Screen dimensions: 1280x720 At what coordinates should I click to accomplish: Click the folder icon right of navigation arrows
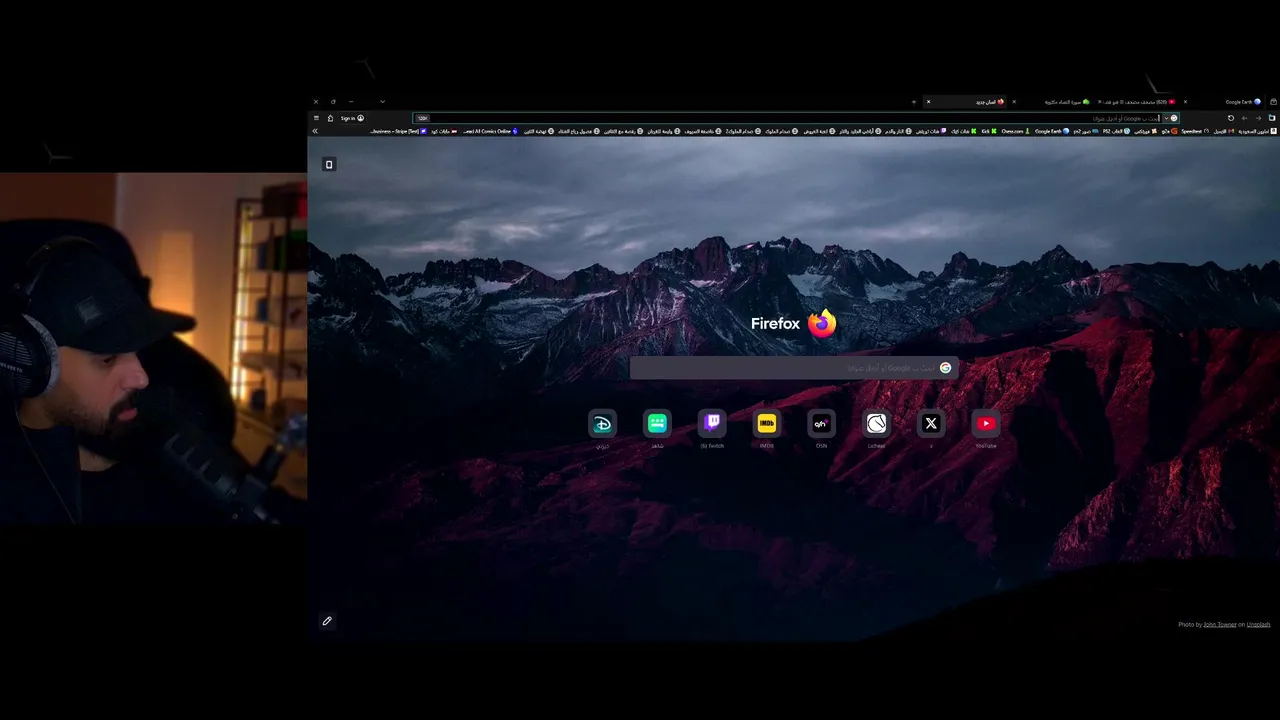1272,118
